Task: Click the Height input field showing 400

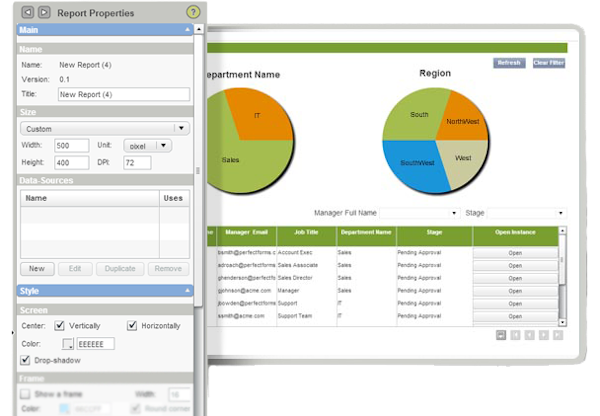Action: click(72, 163)
